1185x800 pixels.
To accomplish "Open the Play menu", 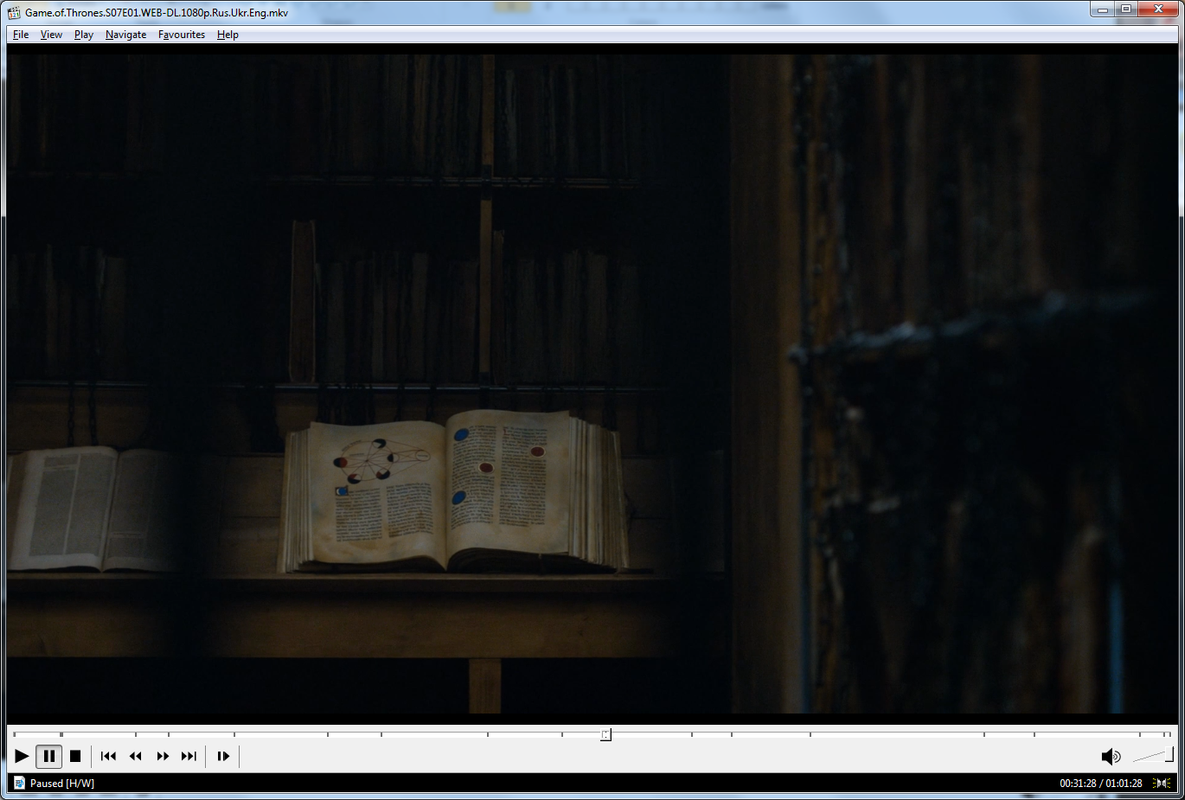I will [84, 35].
